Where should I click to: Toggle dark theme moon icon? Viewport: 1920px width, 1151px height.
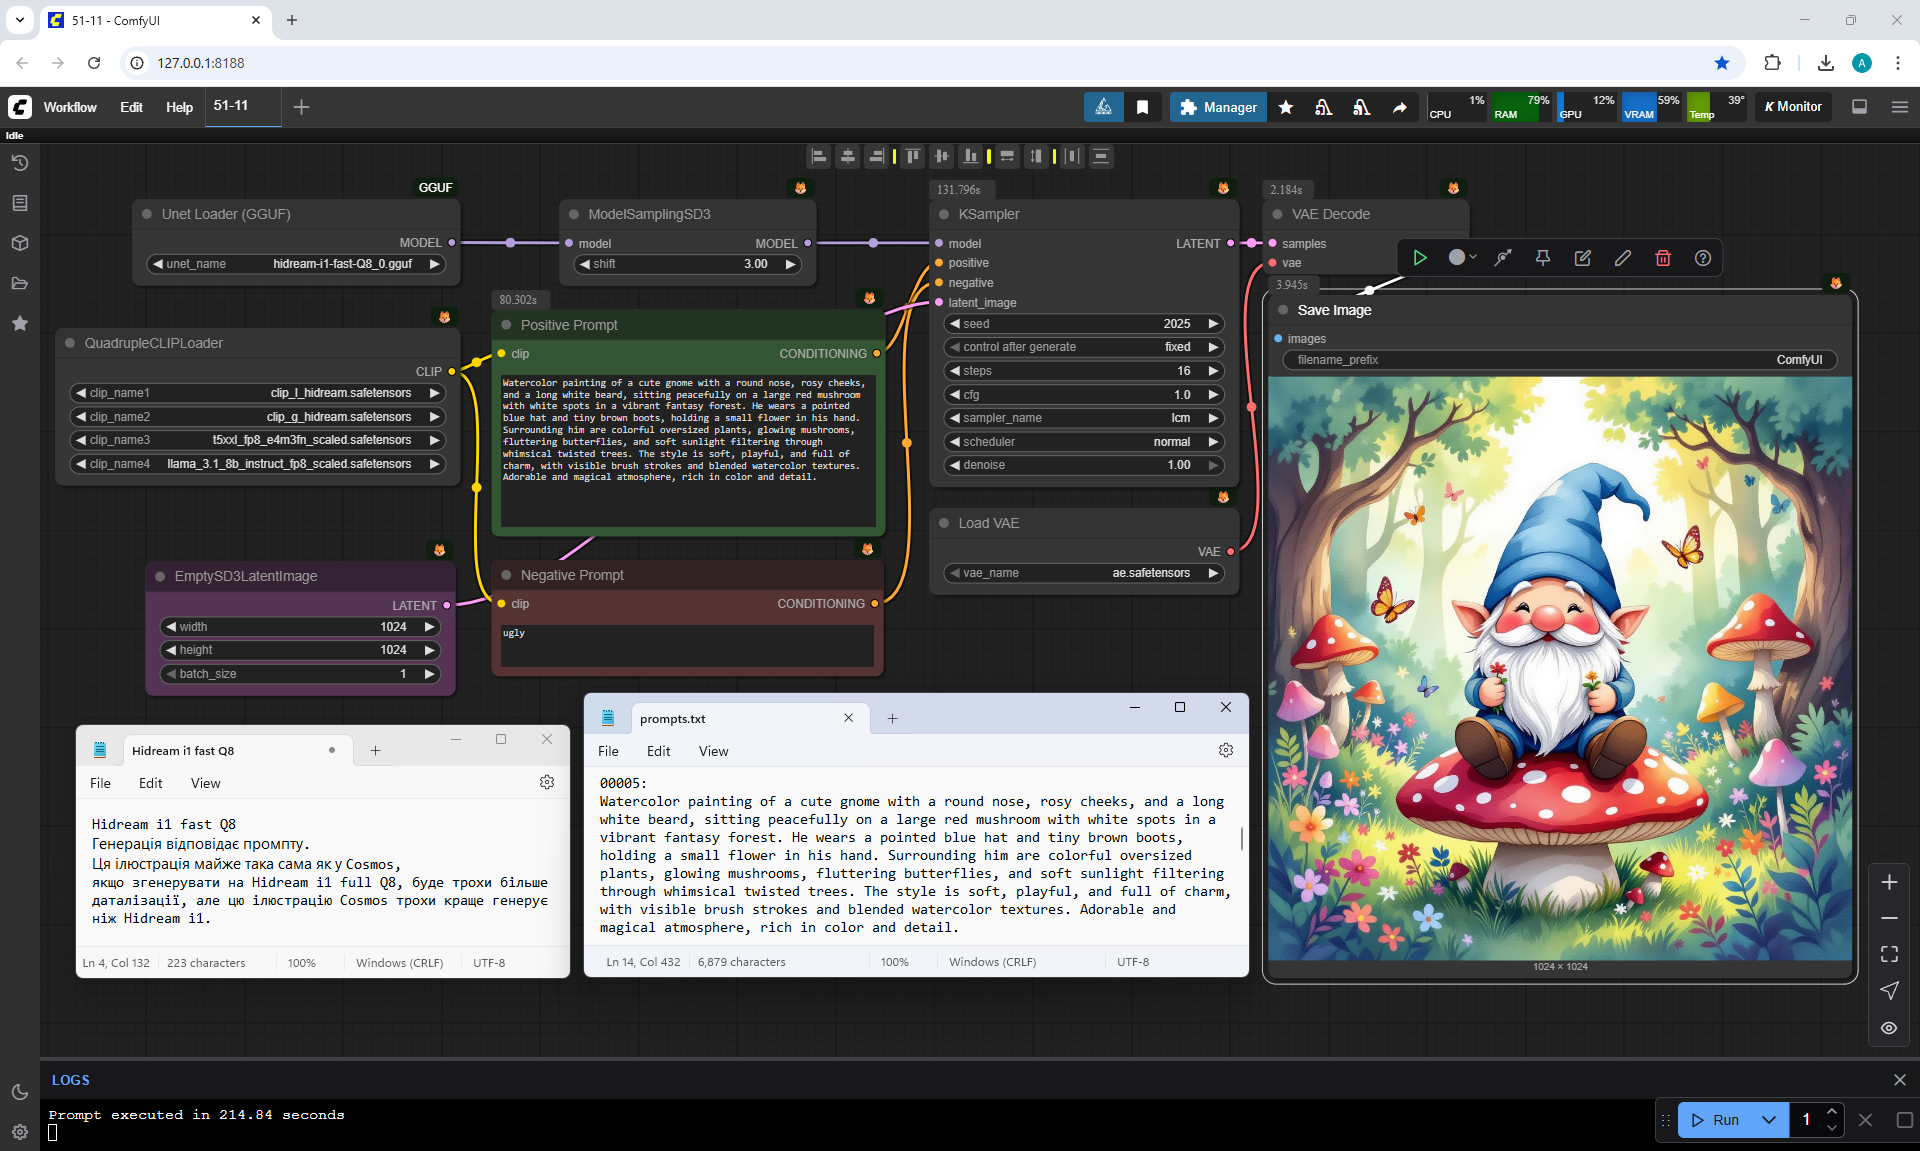click(19, 1092)
